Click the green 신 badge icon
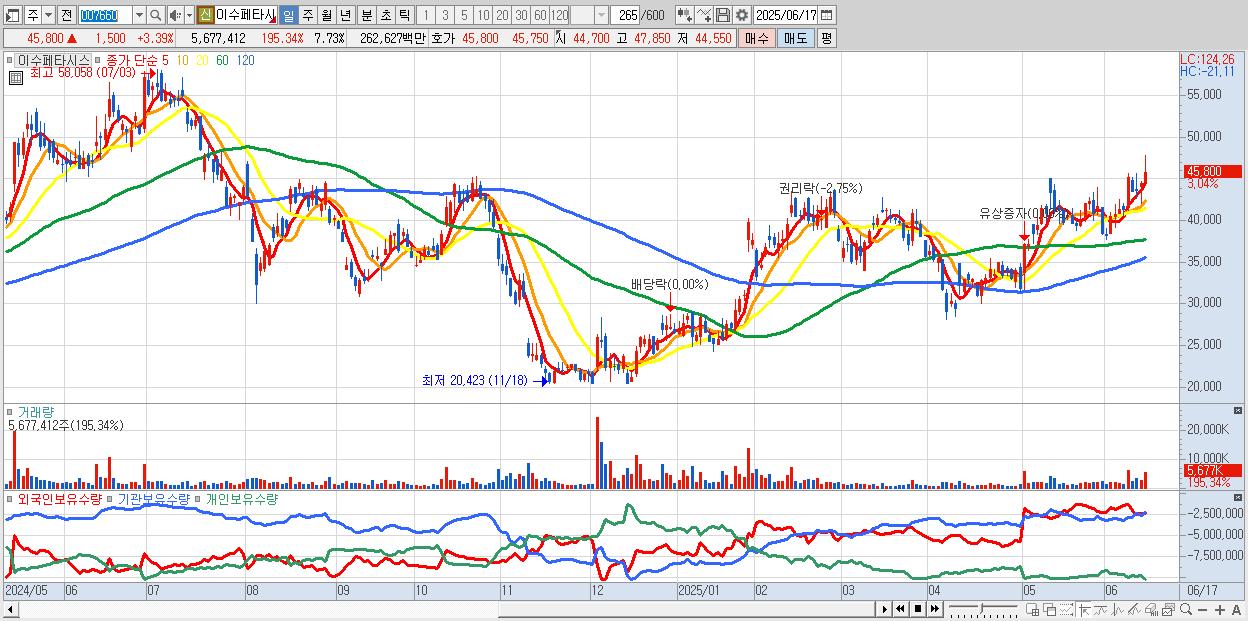 tap(205, 15)
